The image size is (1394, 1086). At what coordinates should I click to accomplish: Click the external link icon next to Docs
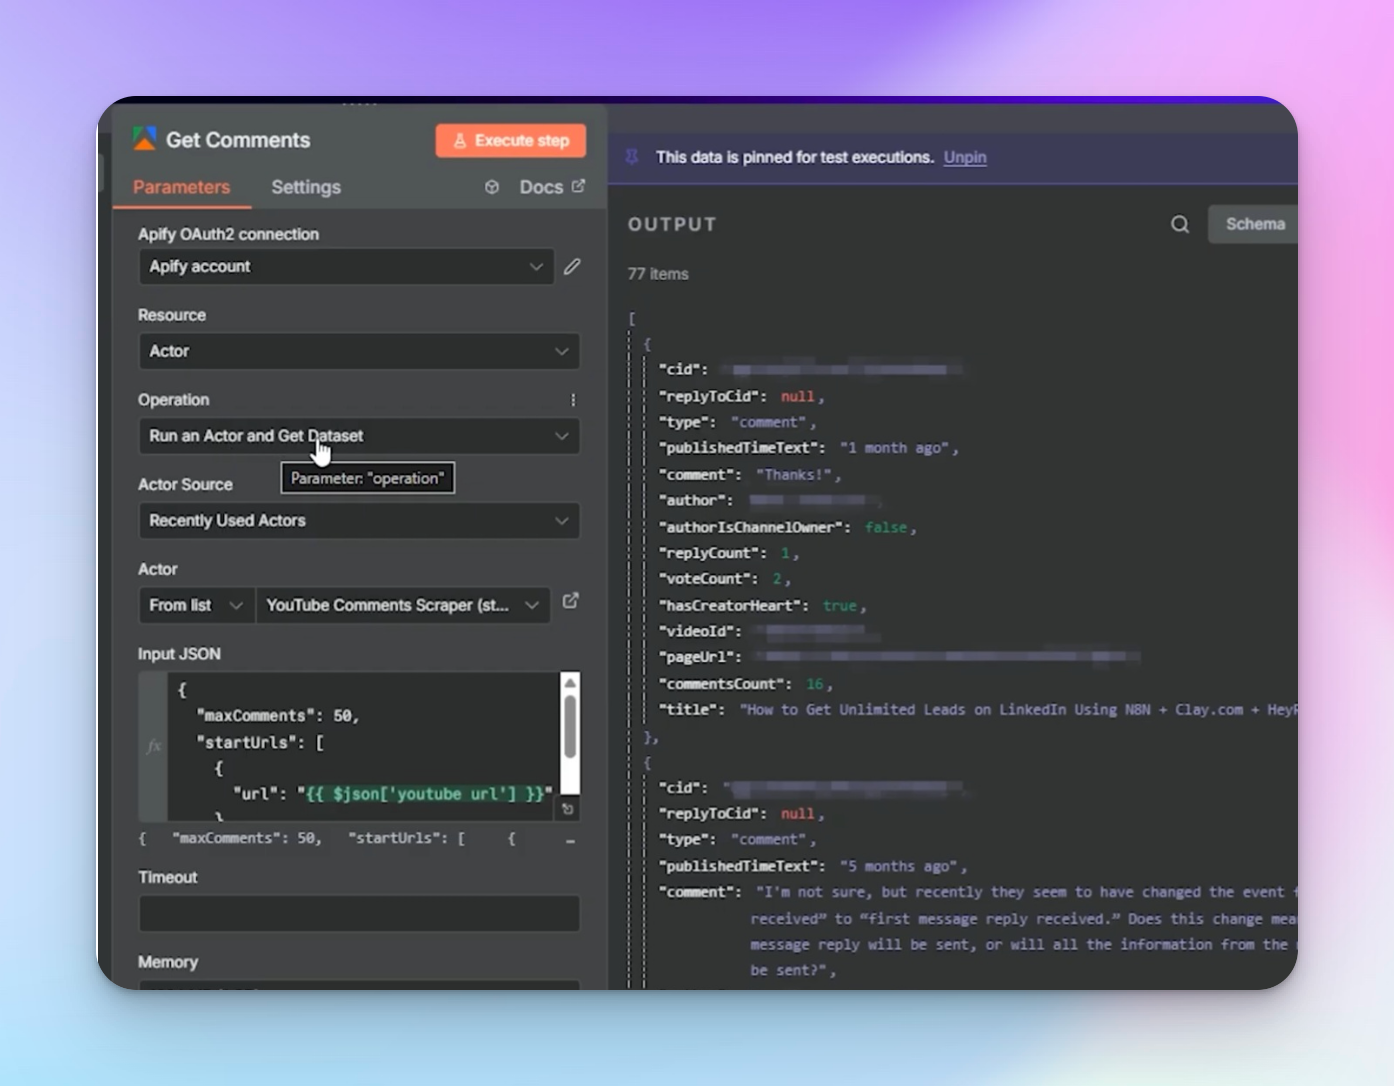coord(579,186)
